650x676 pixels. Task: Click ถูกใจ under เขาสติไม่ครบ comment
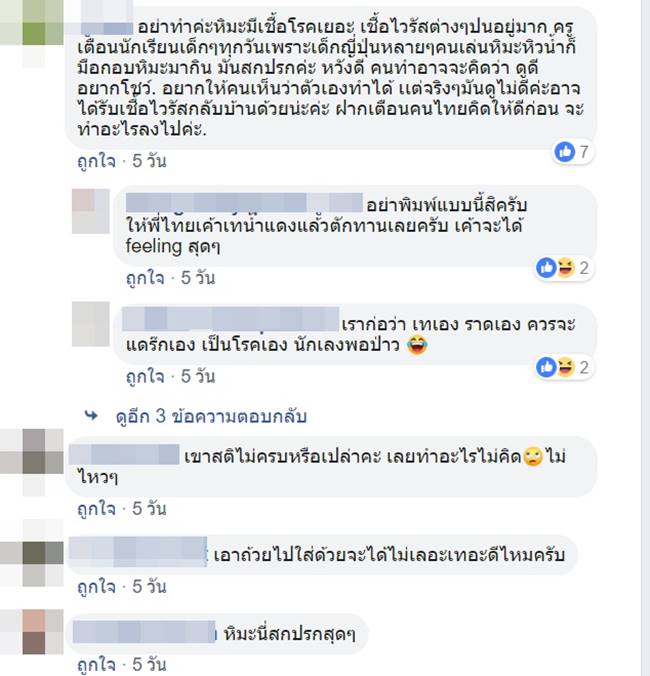(x=97, y=509)
